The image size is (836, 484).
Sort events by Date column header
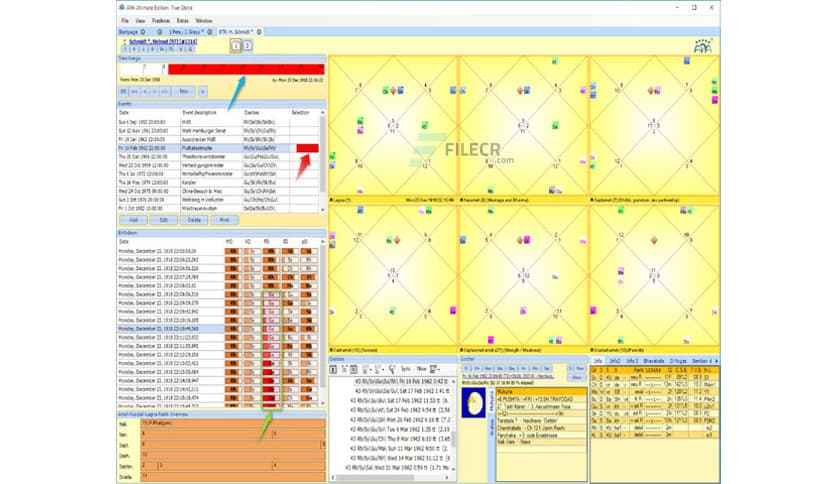coord(149,113)
